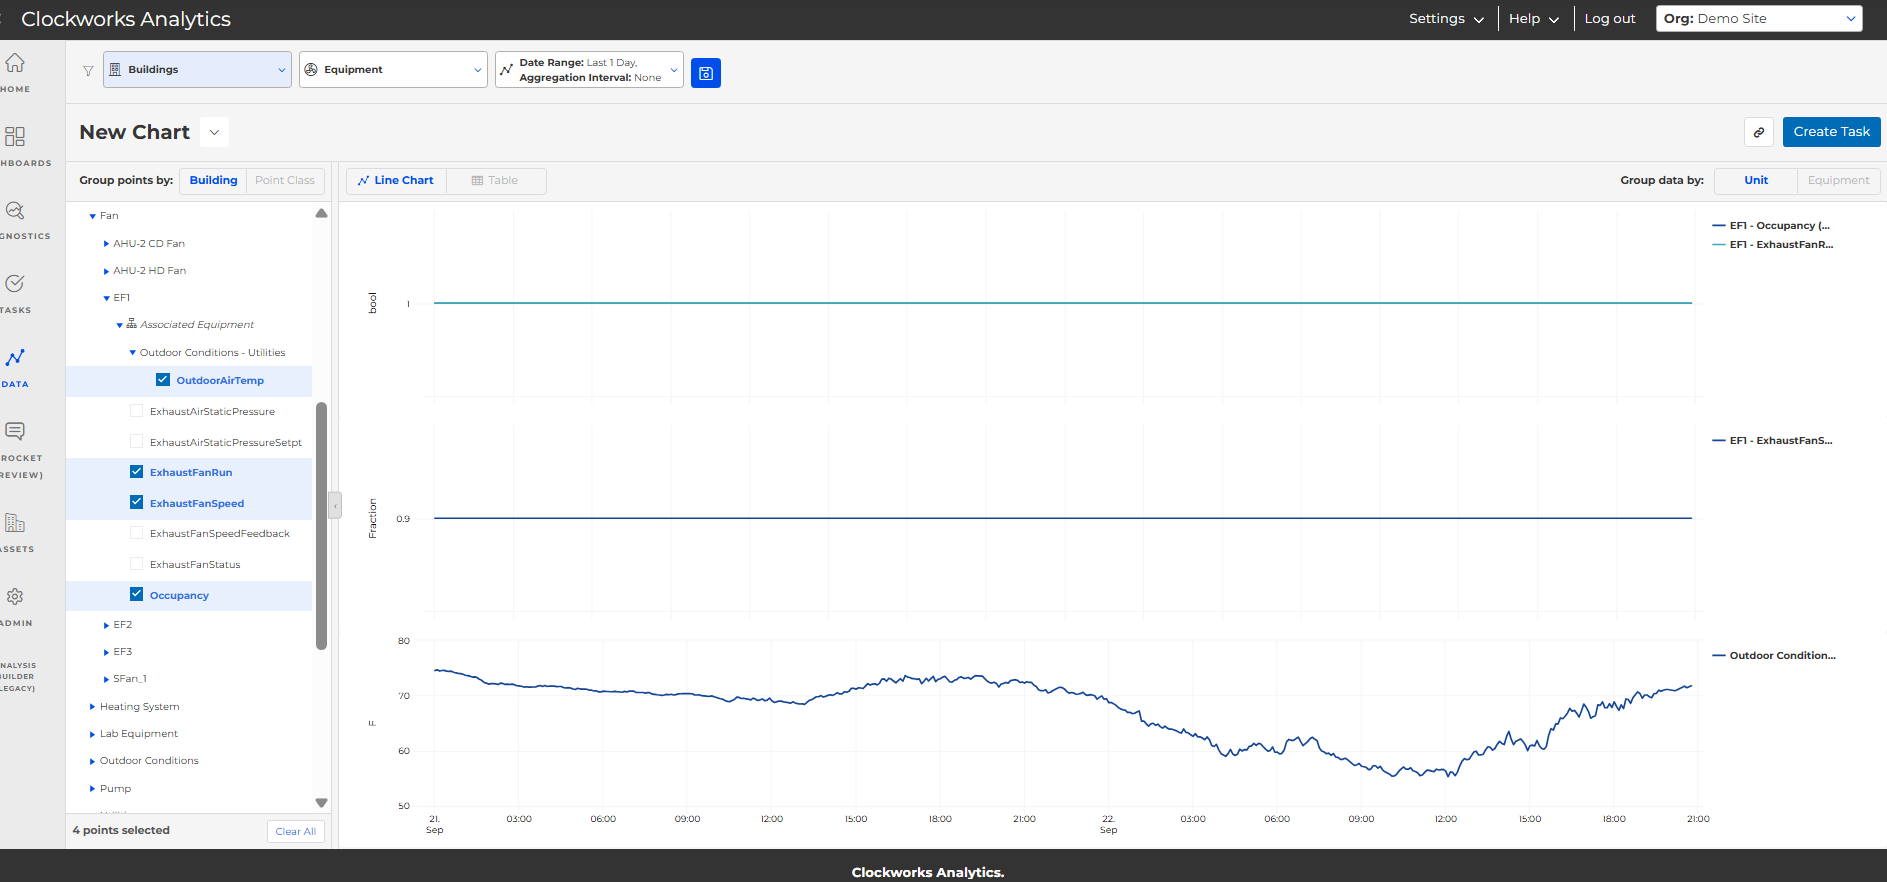The height and width of the screenshot is (882, 1887).
Task: Copy chart link icon
Action: tap(1759, 132)
